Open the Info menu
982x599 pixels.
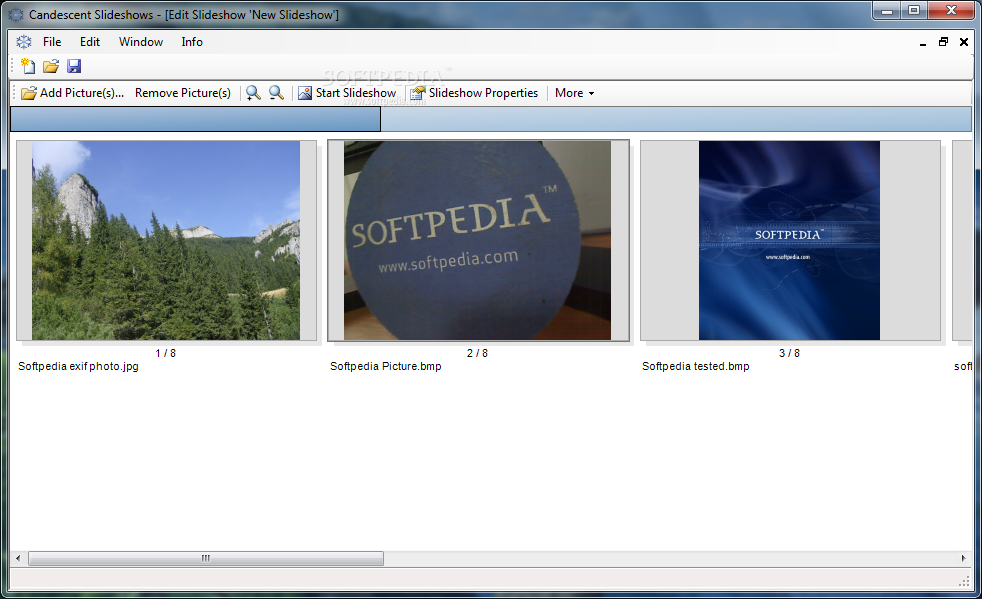[x=192, y=42]
